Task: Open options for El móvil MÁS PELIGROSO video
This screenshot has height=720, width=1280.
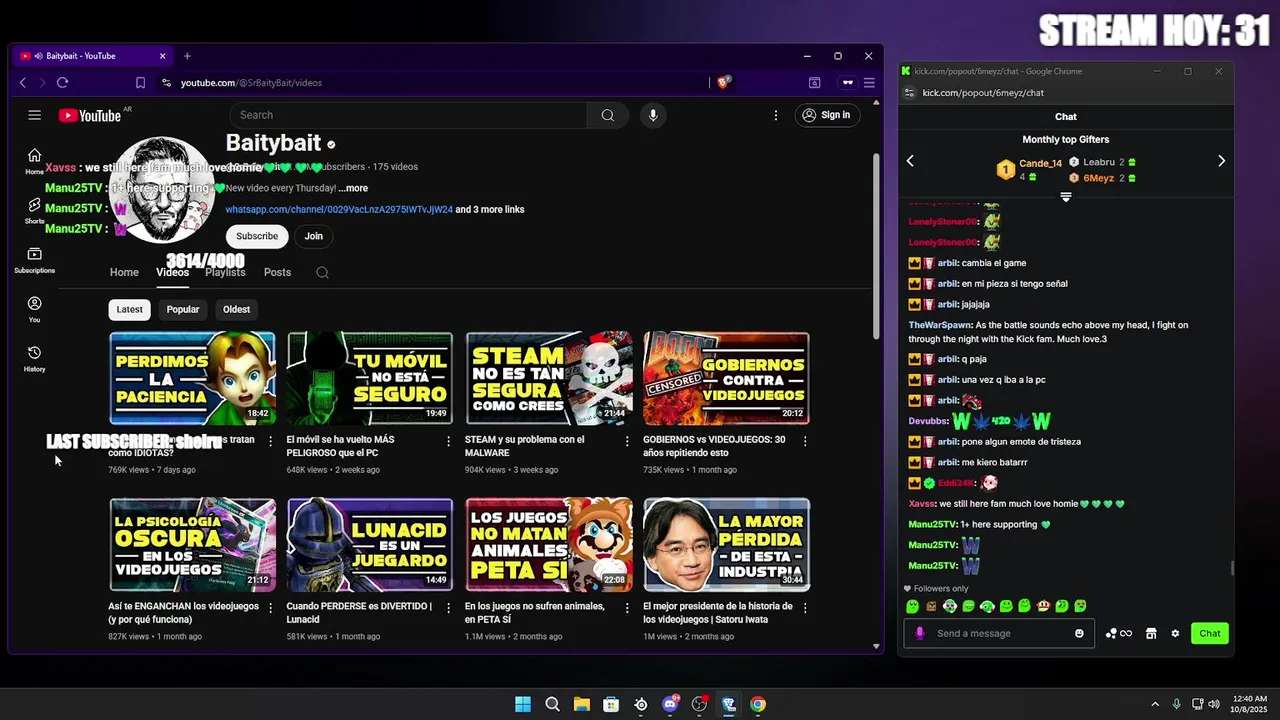Action: pyautogui.click(x=448, y=441)
